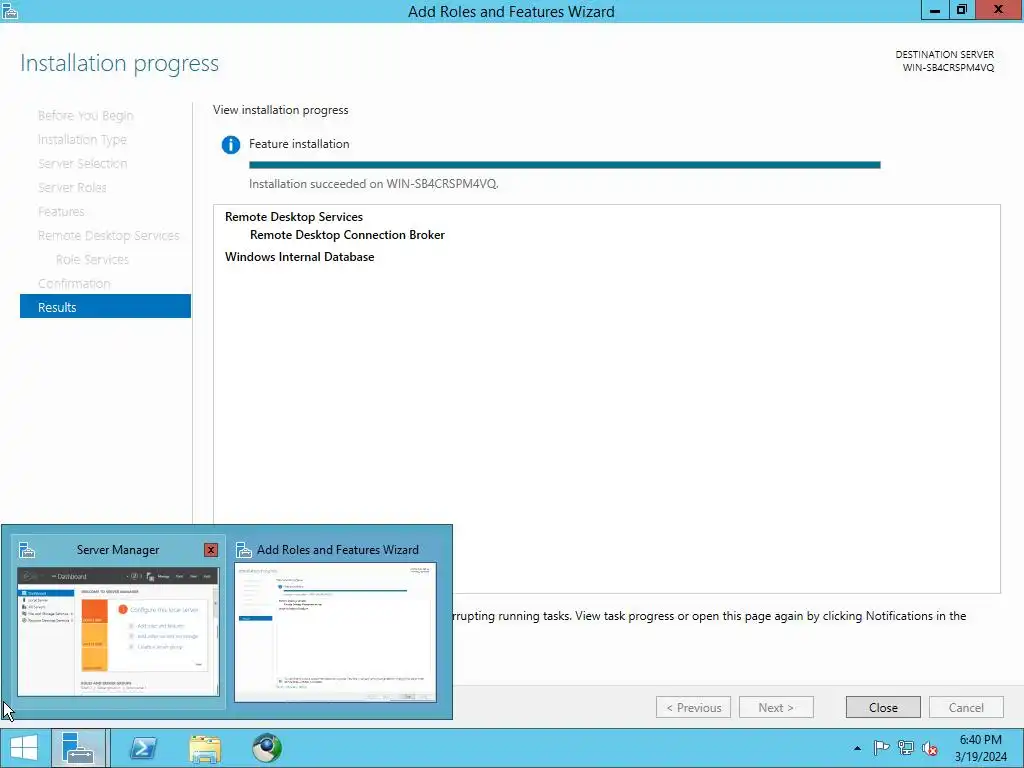Click the Feature installation info icon

tap(231, 144)
